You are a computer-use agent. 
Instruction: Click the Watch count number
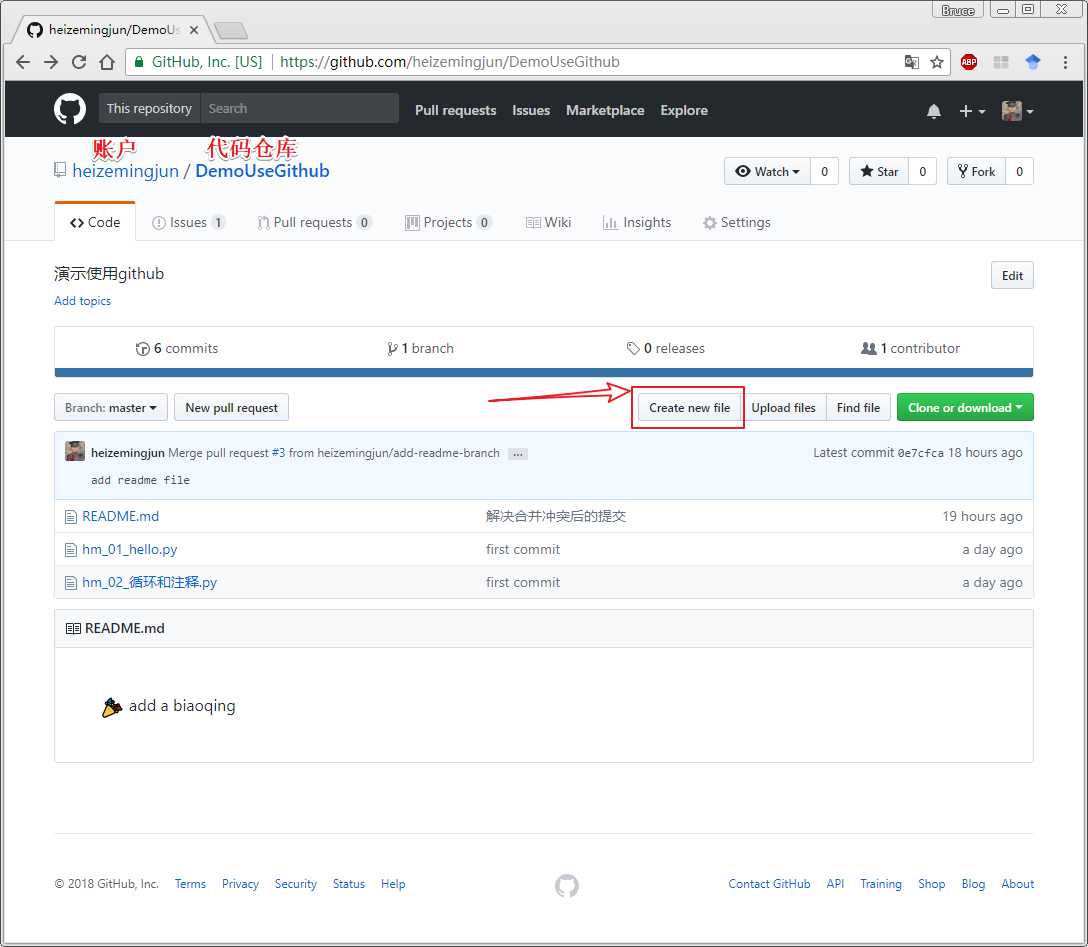(x=824, y=171)
